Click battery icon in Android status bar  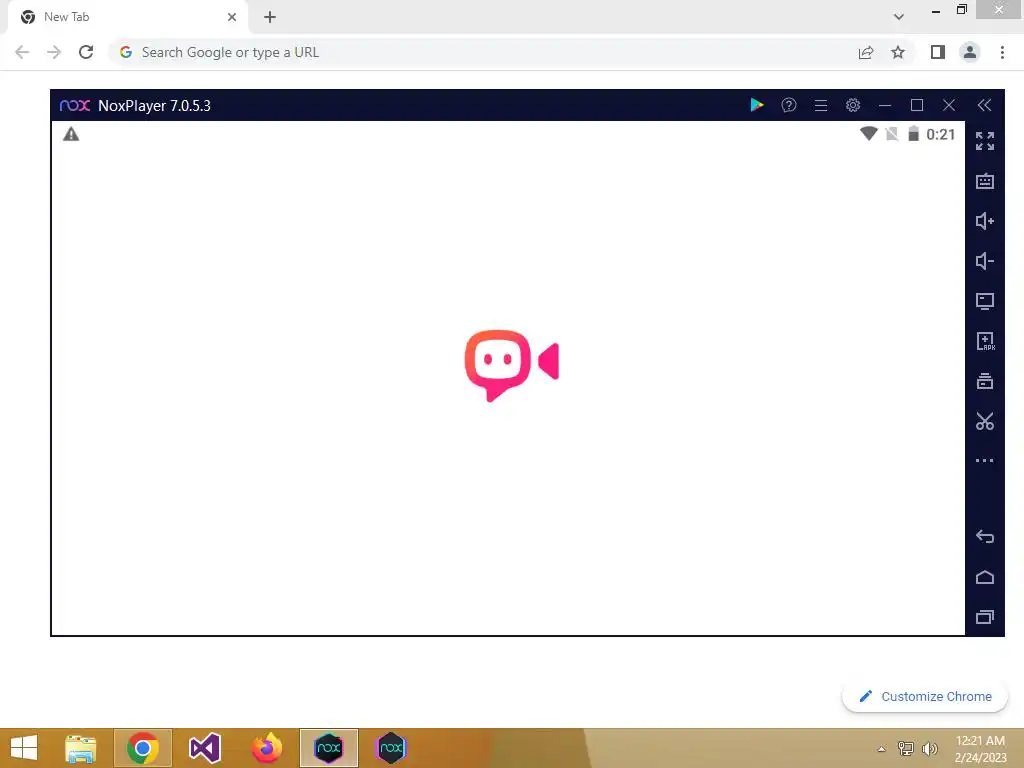pyautogui.click(x=913, y=134)
